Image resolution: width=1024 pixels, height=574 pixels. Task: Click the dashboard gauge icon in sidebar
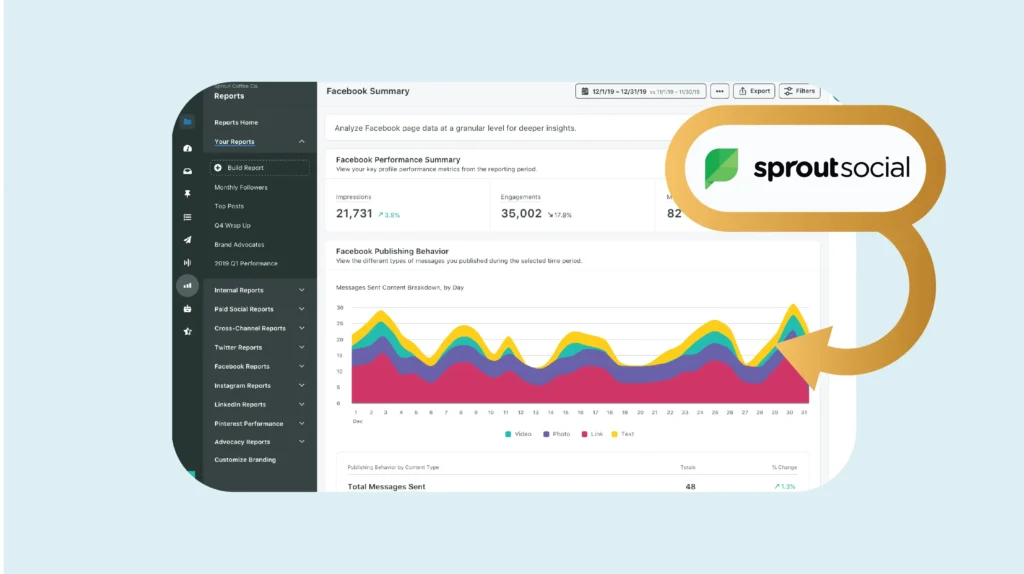click(187, 148)
